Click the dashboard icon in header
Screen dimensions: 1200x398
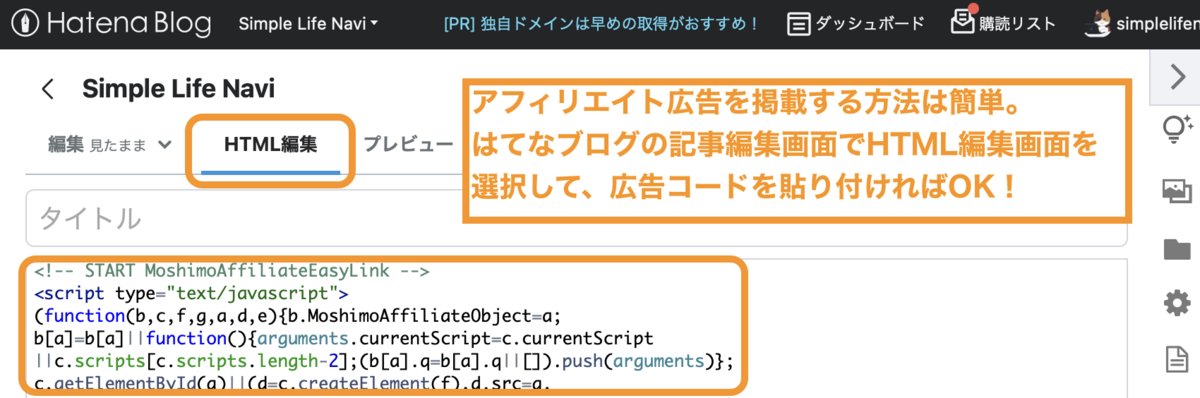tap(798, 23)
